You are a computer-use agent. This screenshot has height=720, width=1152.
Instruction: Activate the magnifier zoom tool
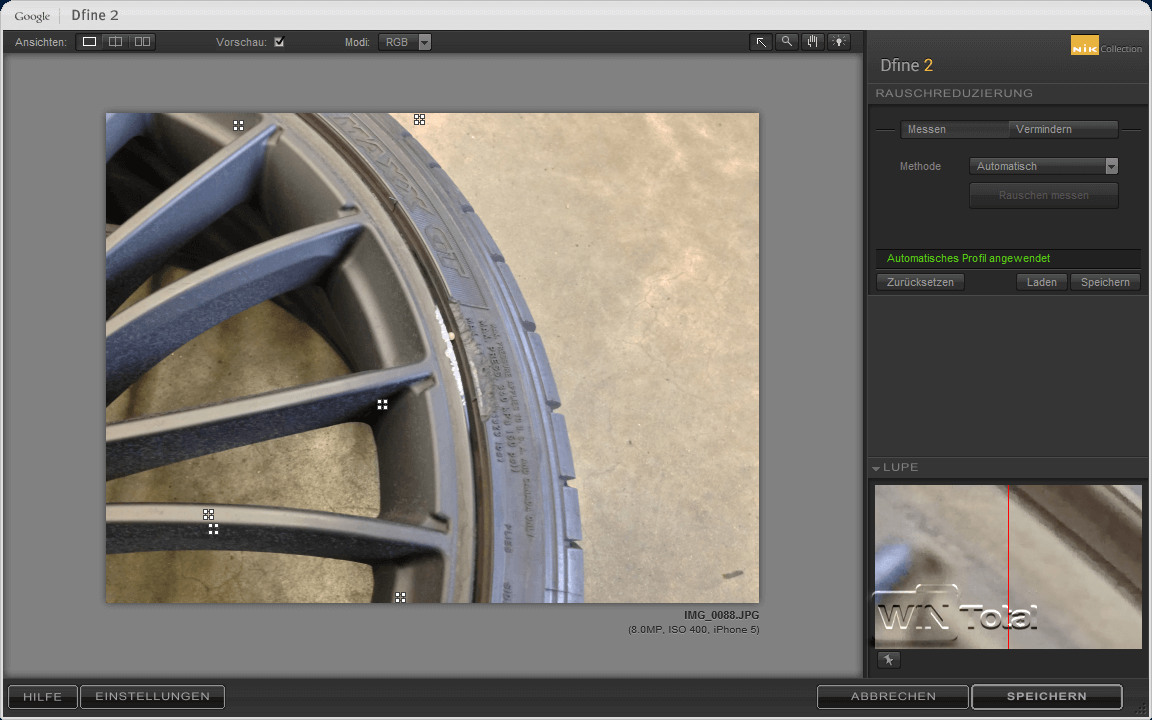pyautogui.click(x=787, y=42)
